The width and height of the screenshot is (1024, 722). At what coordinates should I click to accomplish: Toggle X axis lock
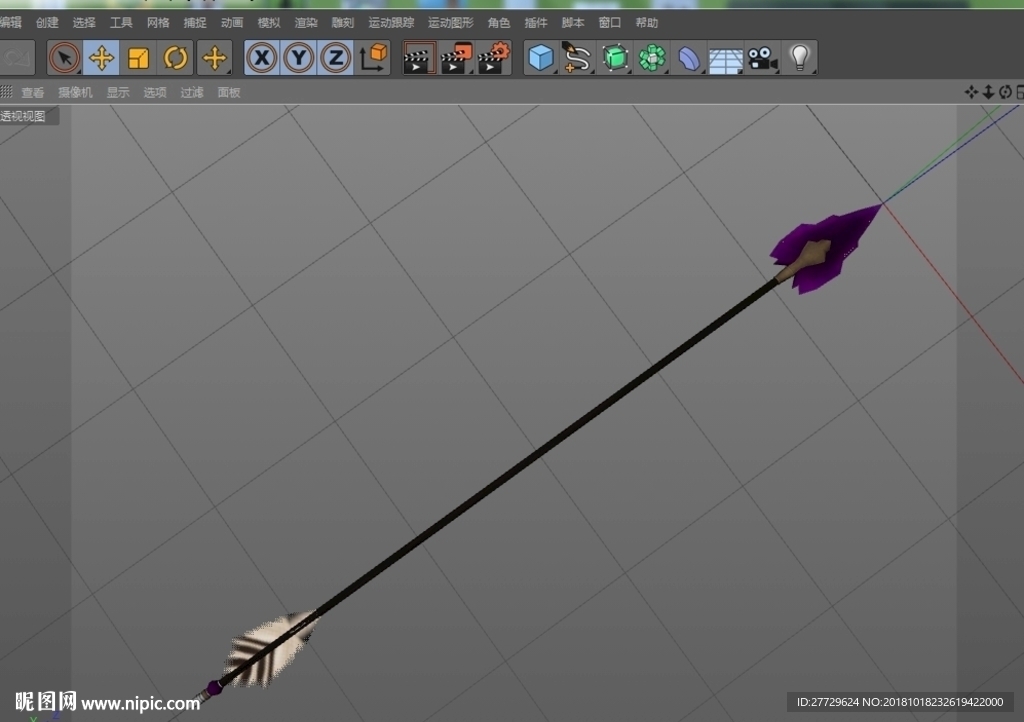[x=262, y=58]
